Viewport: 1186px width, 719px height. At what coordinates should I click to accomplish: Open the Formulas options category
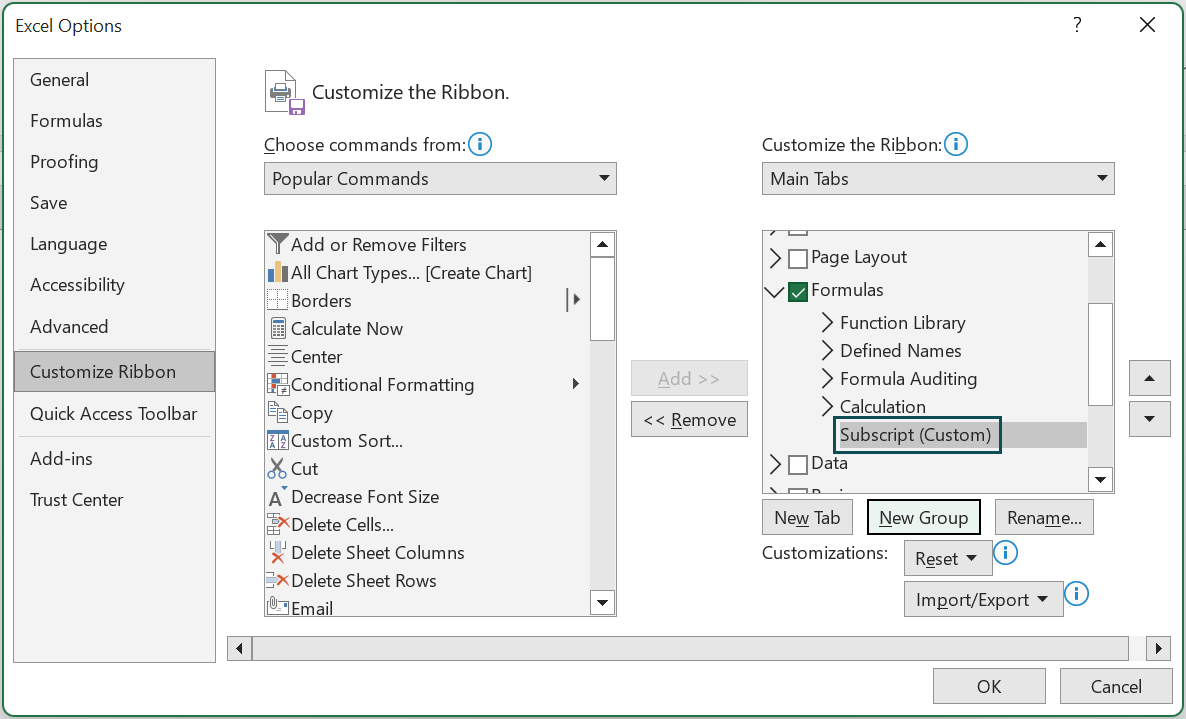[x=114, y=120]
